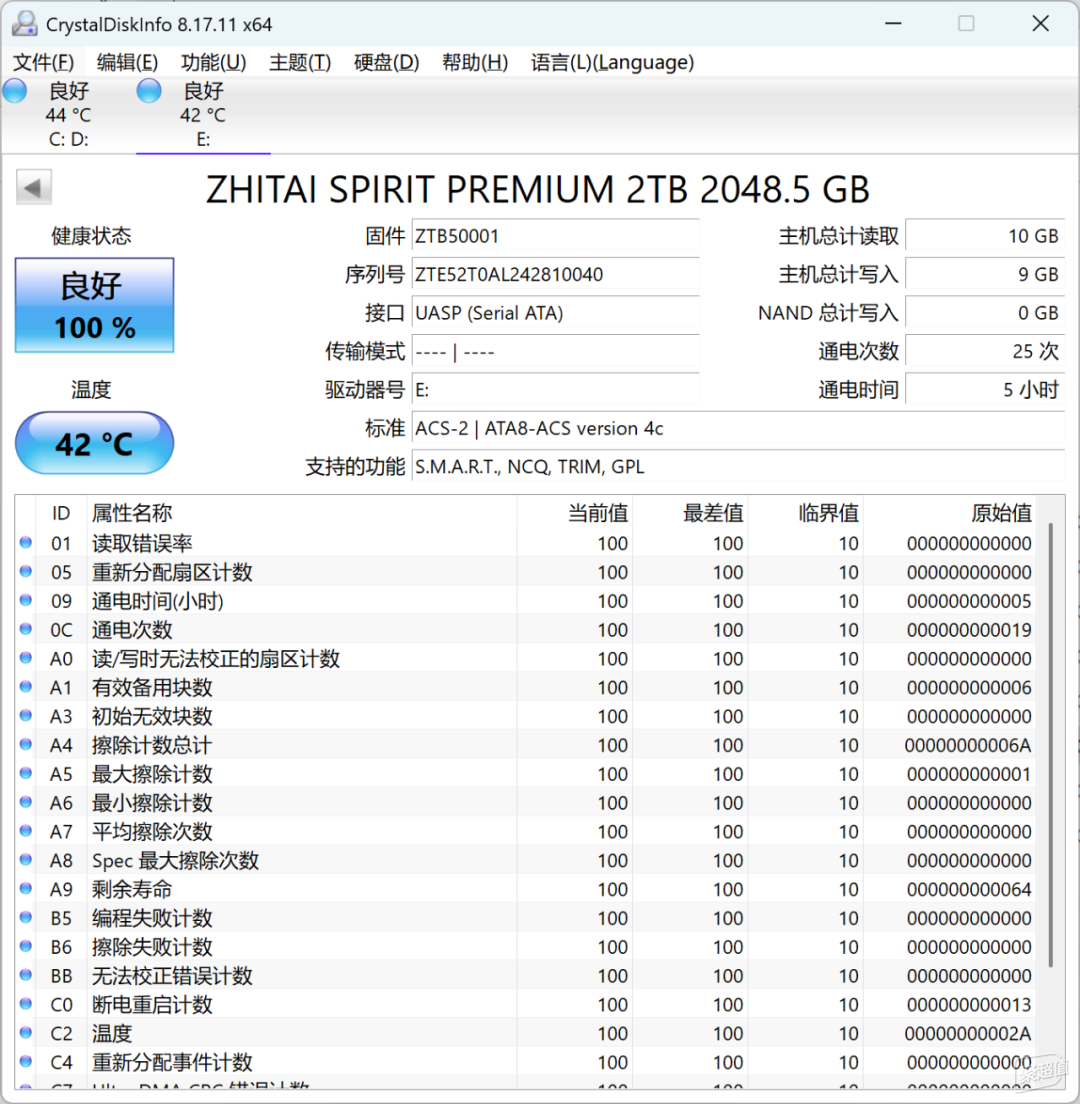This screenshot has width=1080, height=1104.
Task: Click the ID column header
Action: (x=61, y=513)
